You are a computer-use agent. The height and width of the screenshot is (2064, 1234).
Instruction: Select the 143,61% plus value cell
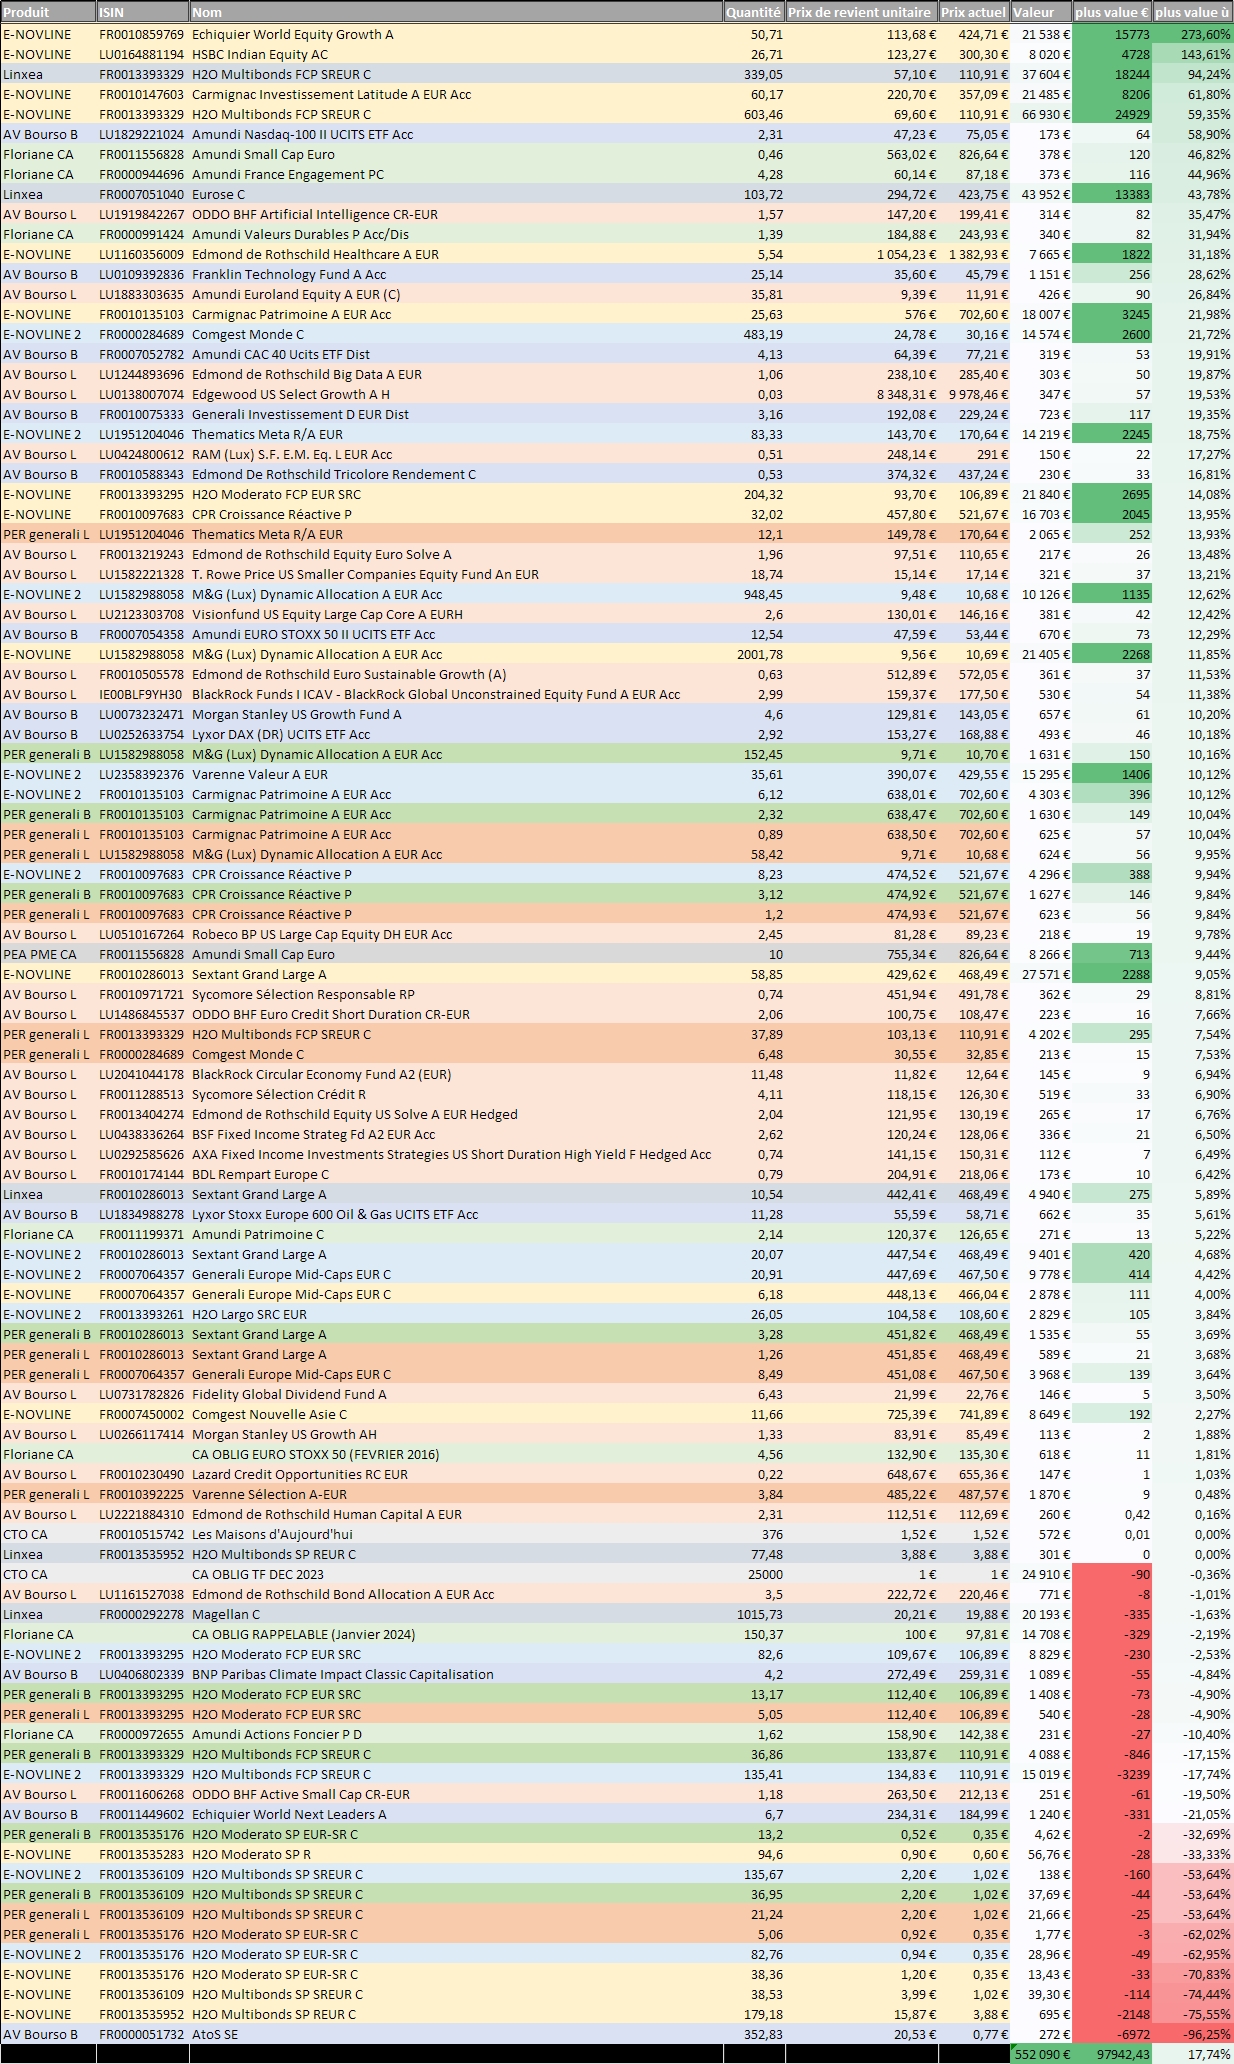point(1193,54)
